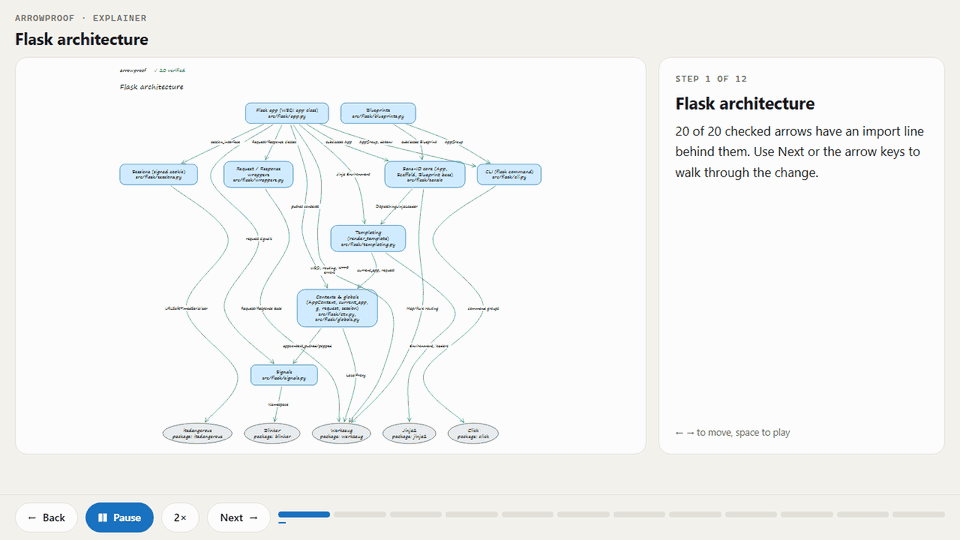The width and height of the screenshot is (960, 540).
Task: Select the Sessions (signed cookie) node
Action: tap(159, 174)
